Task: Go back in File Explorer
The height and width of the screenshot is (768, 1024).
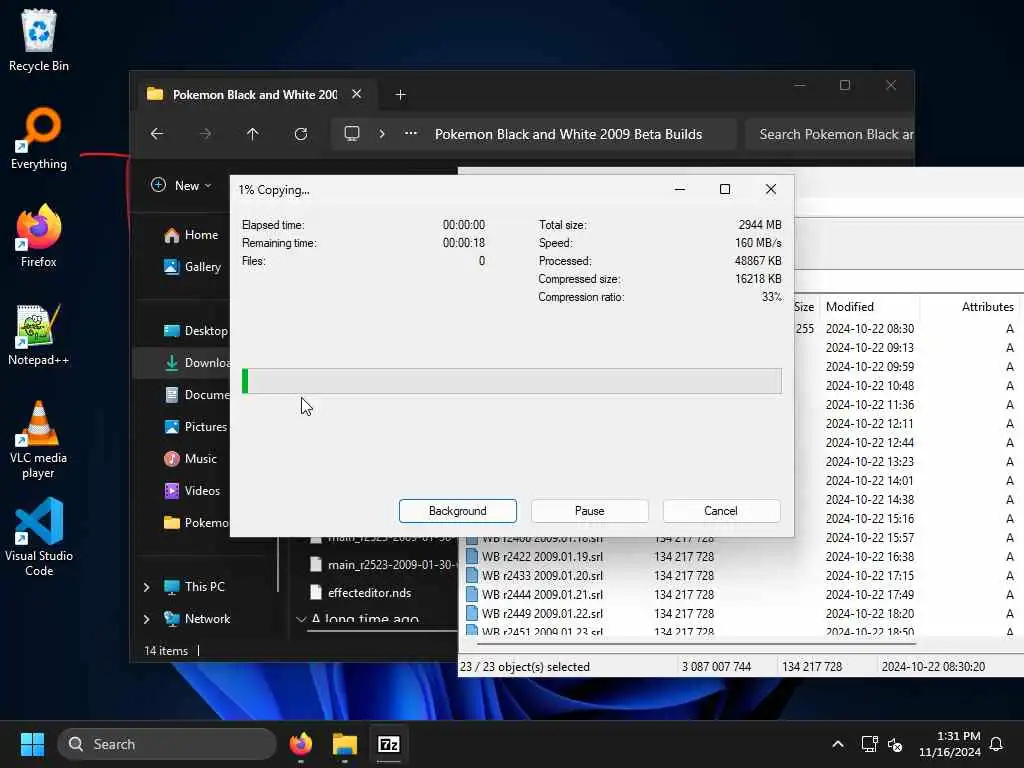Action: tap(157, 134)
